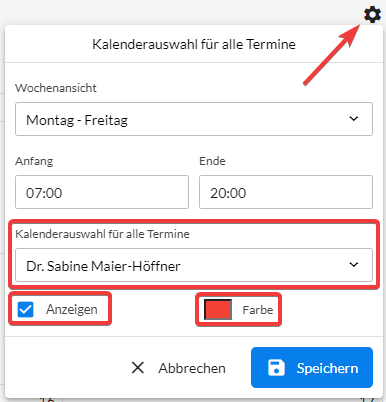Click the Anzeigen label text
The height and width of the screenshot is (402, 386).
click(72, 309)
